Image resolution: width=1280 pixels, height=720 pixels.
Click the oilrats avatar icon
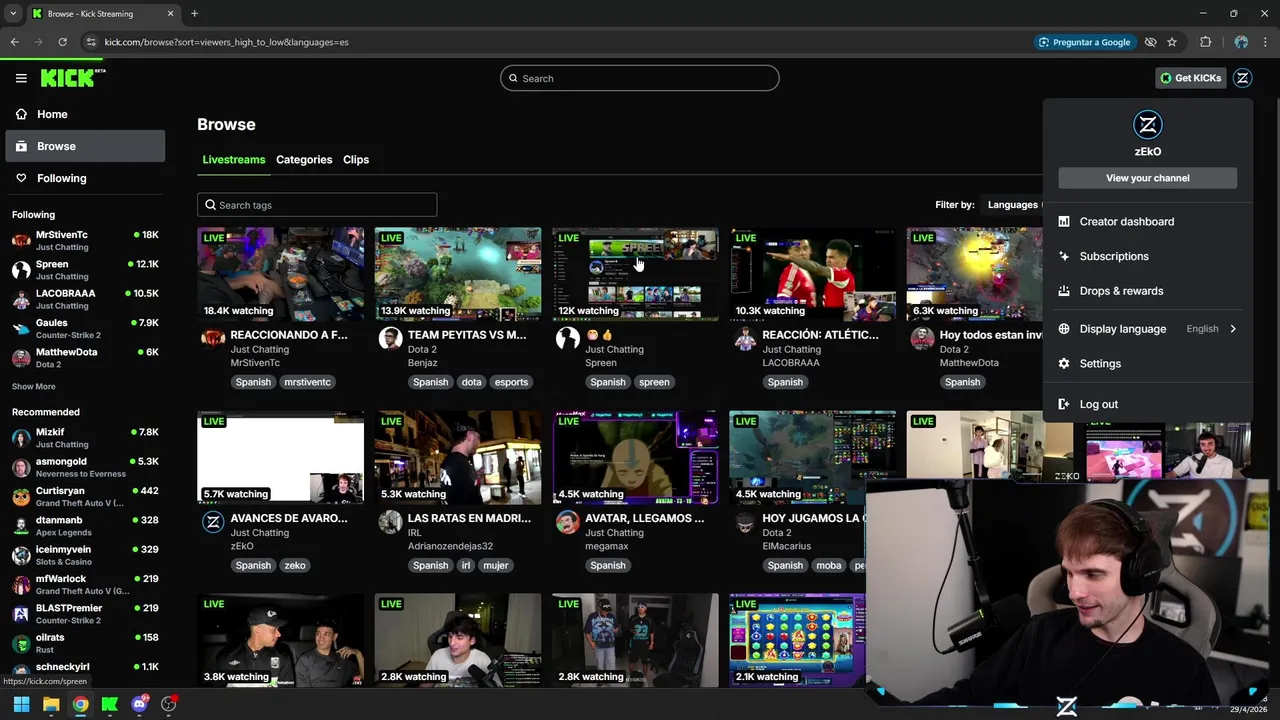21,643
